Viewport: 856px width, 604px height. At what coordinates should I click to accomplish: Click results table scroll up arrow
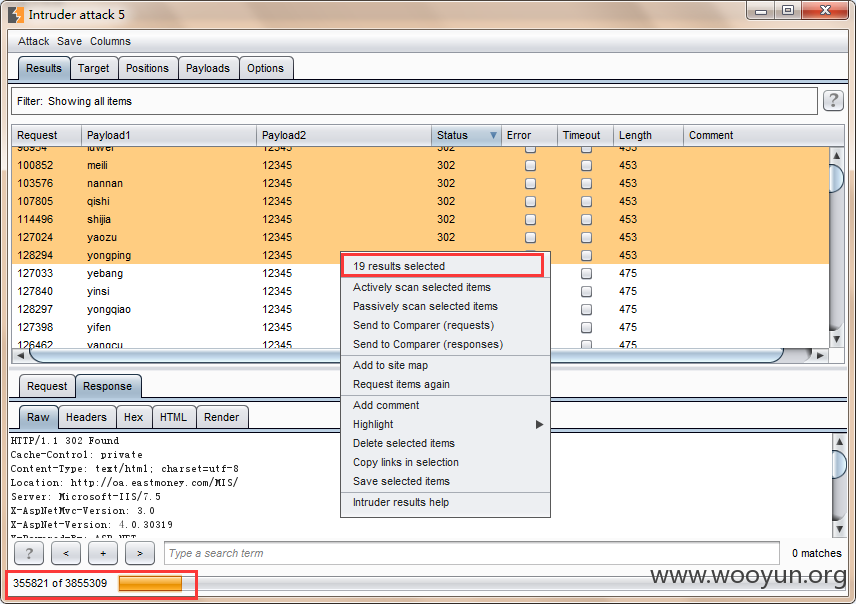pyautogui.click(x=836, y=156)
